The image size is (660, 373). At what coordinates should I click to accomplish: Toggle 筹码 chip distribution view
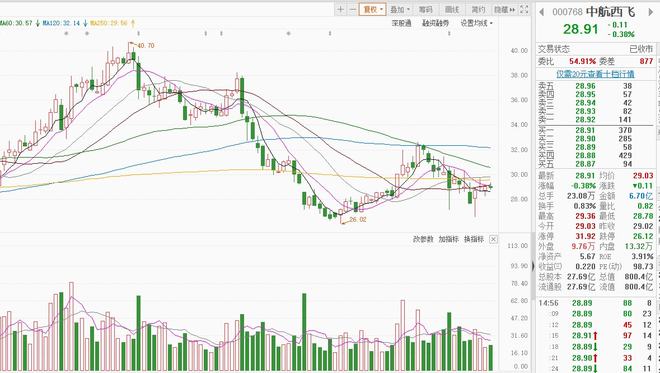(x=426, y=9)
